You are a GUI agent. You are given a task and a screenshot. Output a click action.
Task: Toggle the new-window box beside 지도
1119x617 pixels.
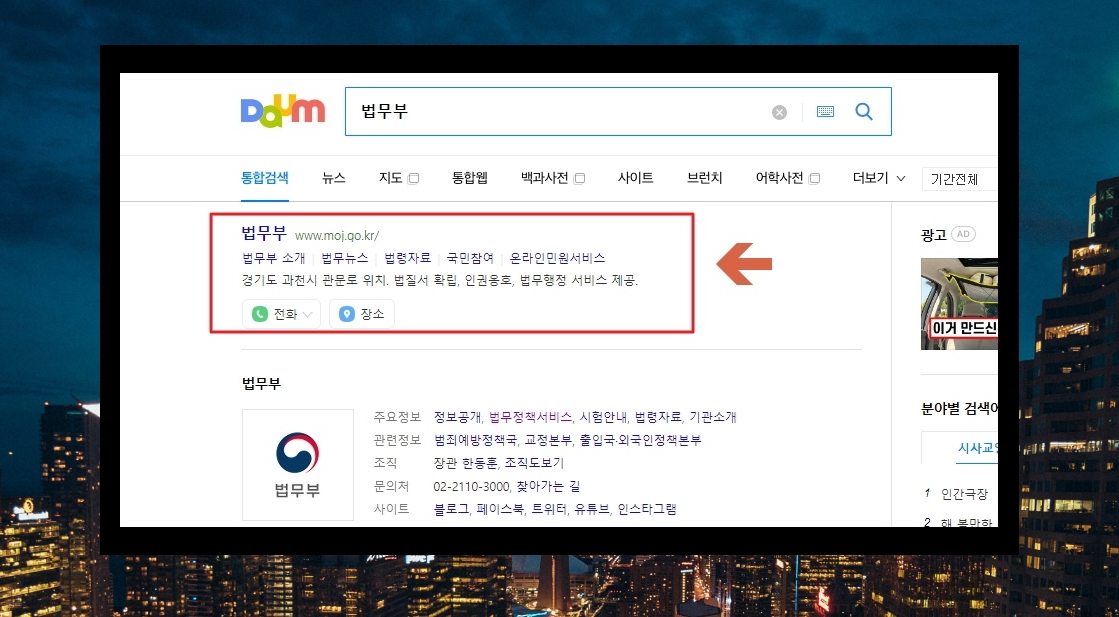coord(413,178)
